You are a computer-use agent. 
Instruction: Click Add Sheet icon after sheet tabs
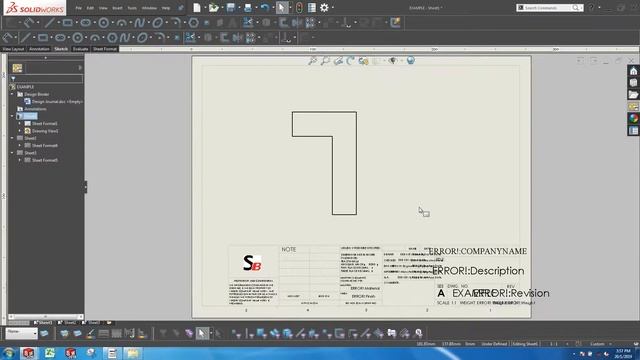point(109,323)
